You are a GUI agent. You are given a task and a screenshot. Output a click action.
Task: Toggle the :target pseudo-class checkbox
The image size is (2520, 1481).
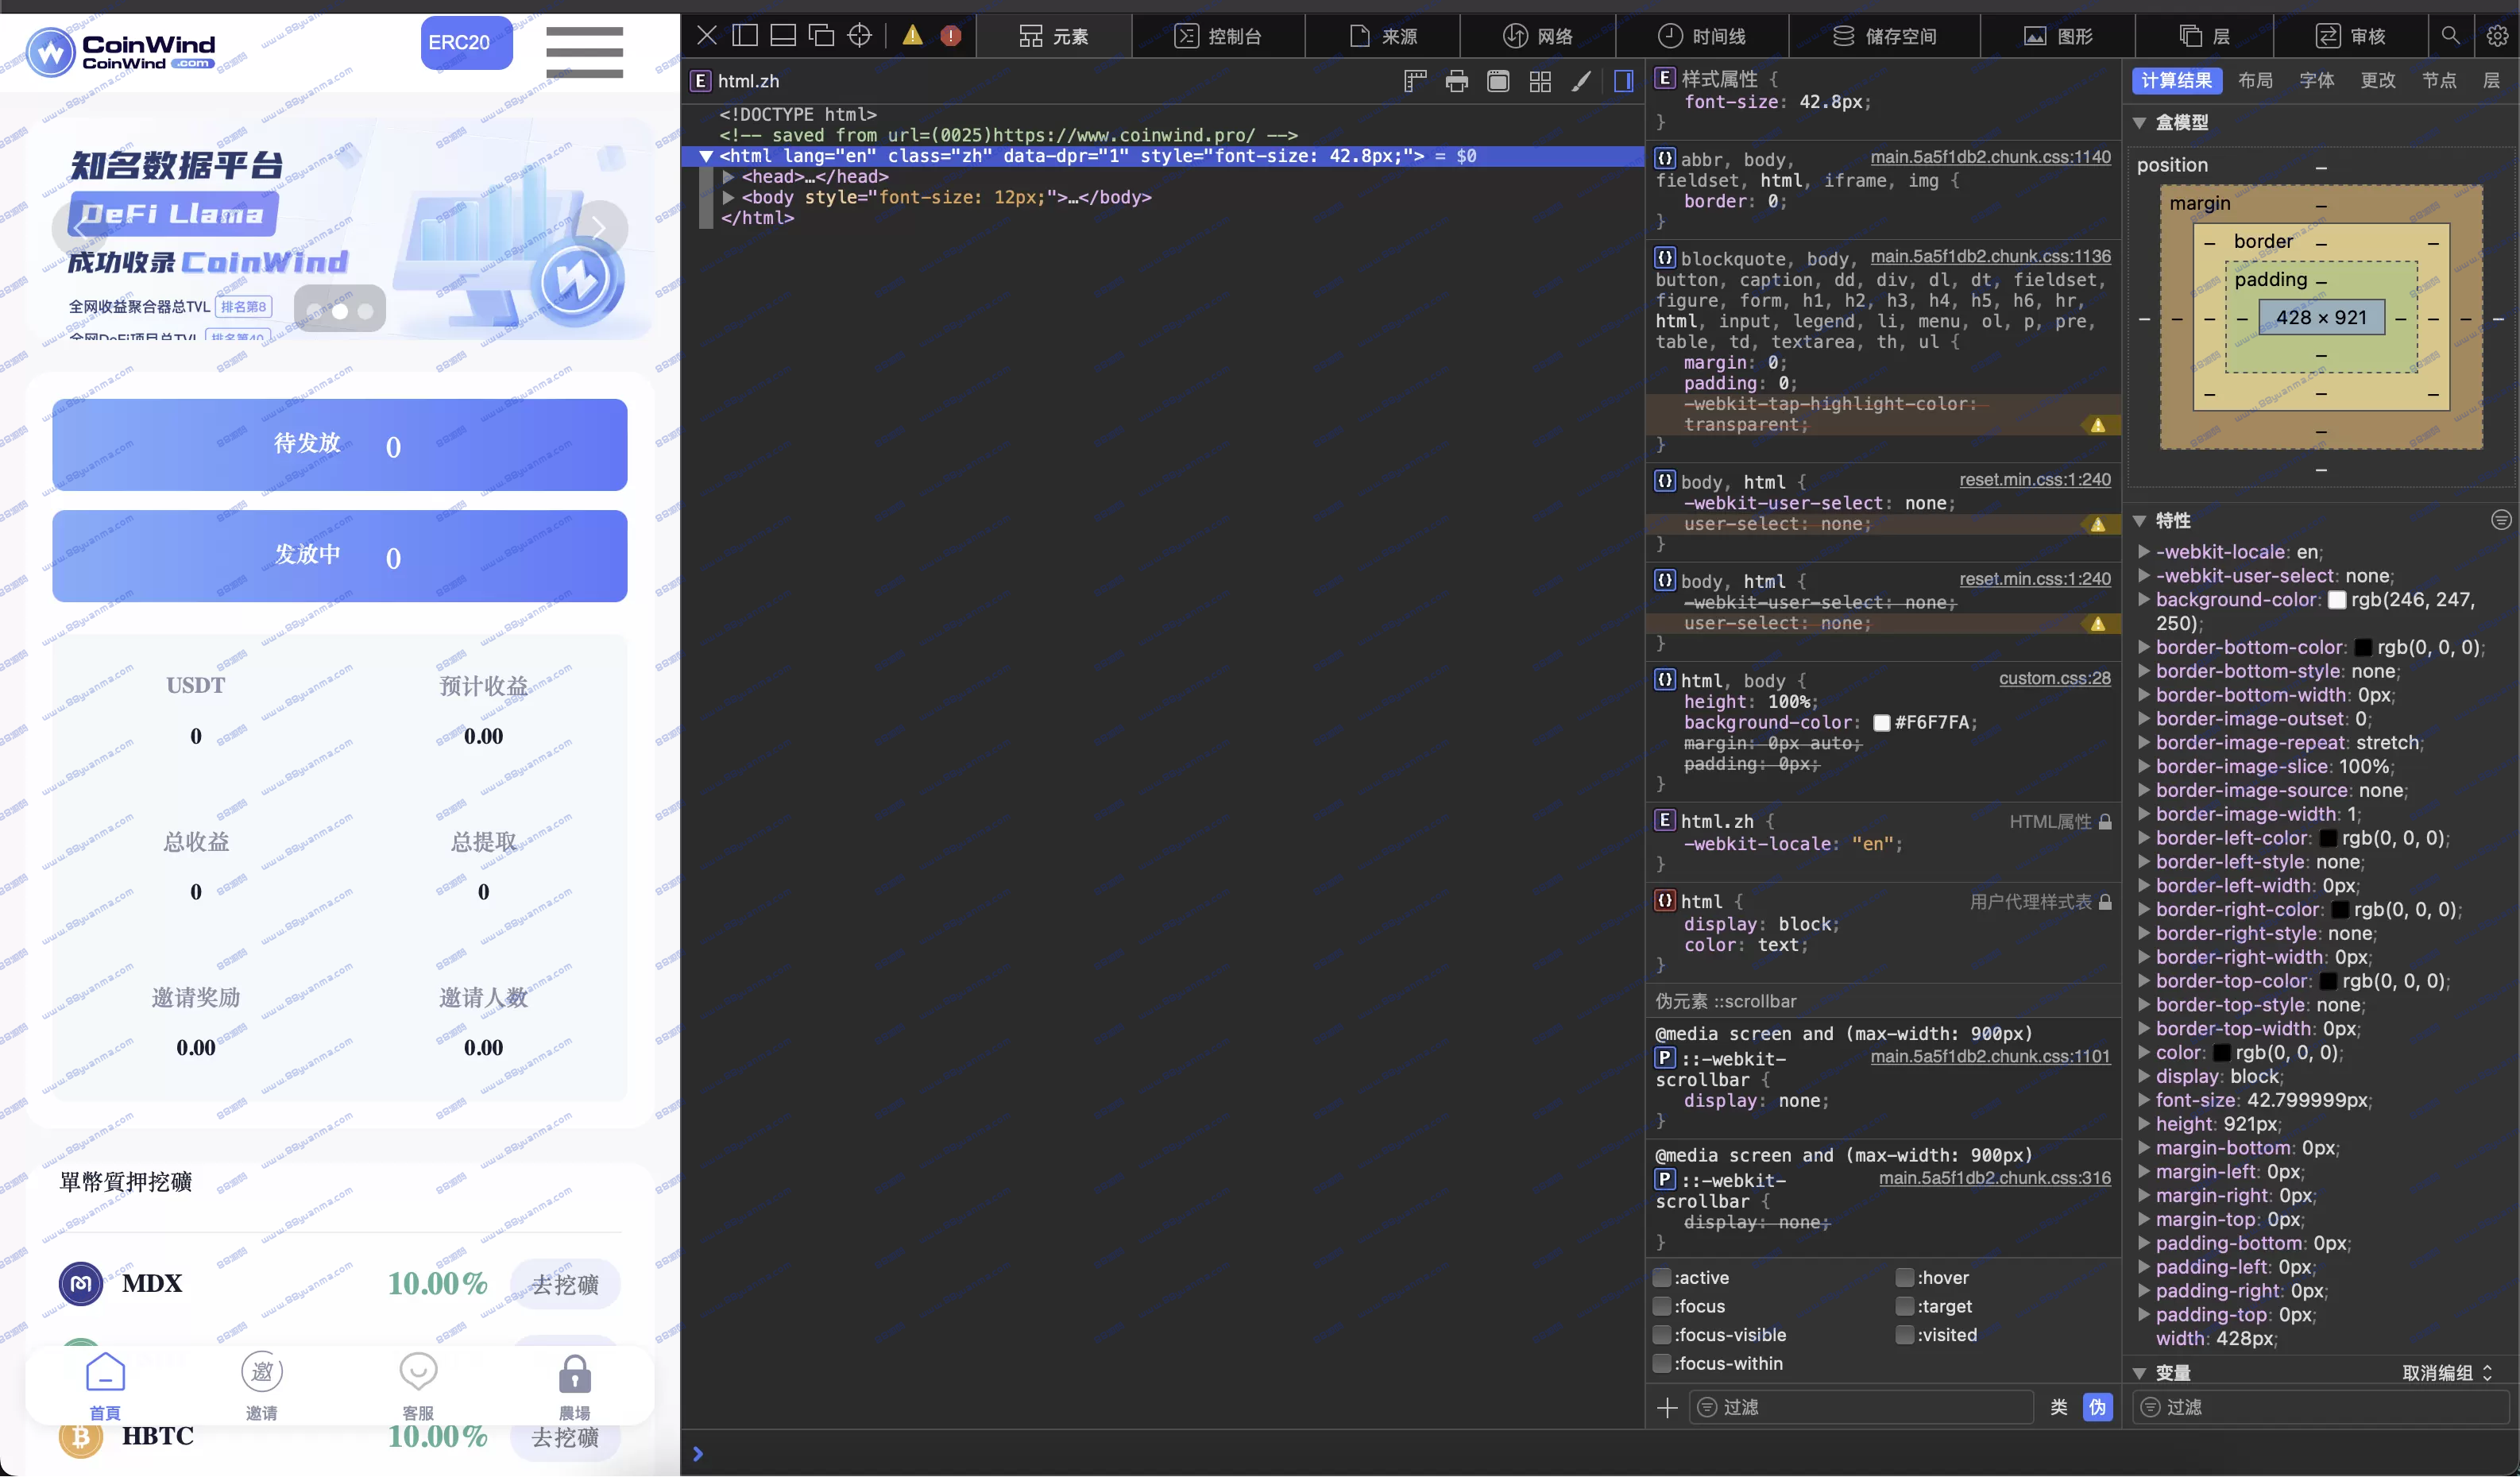1904,1307
